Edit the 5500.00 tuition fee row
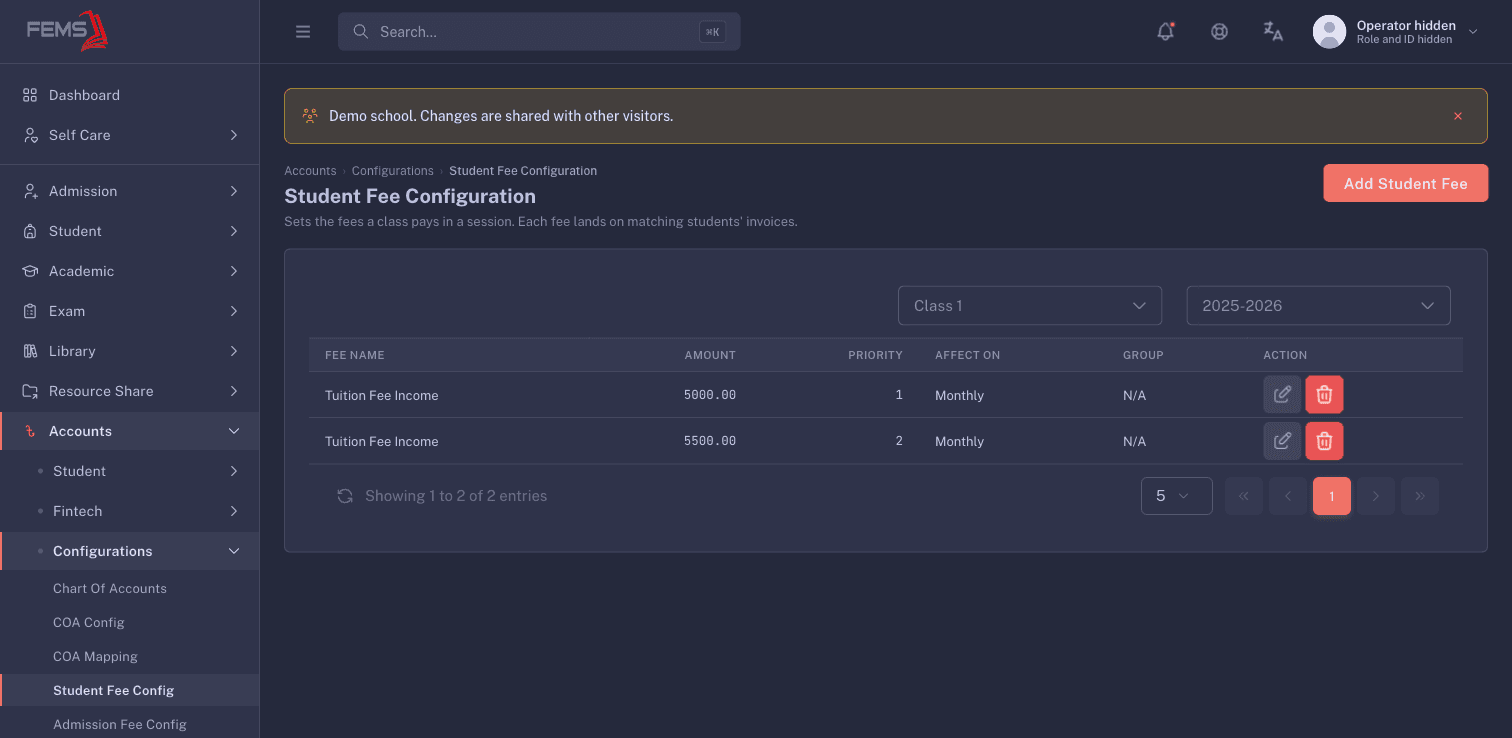1512x738 pixels. point(1282,441)
